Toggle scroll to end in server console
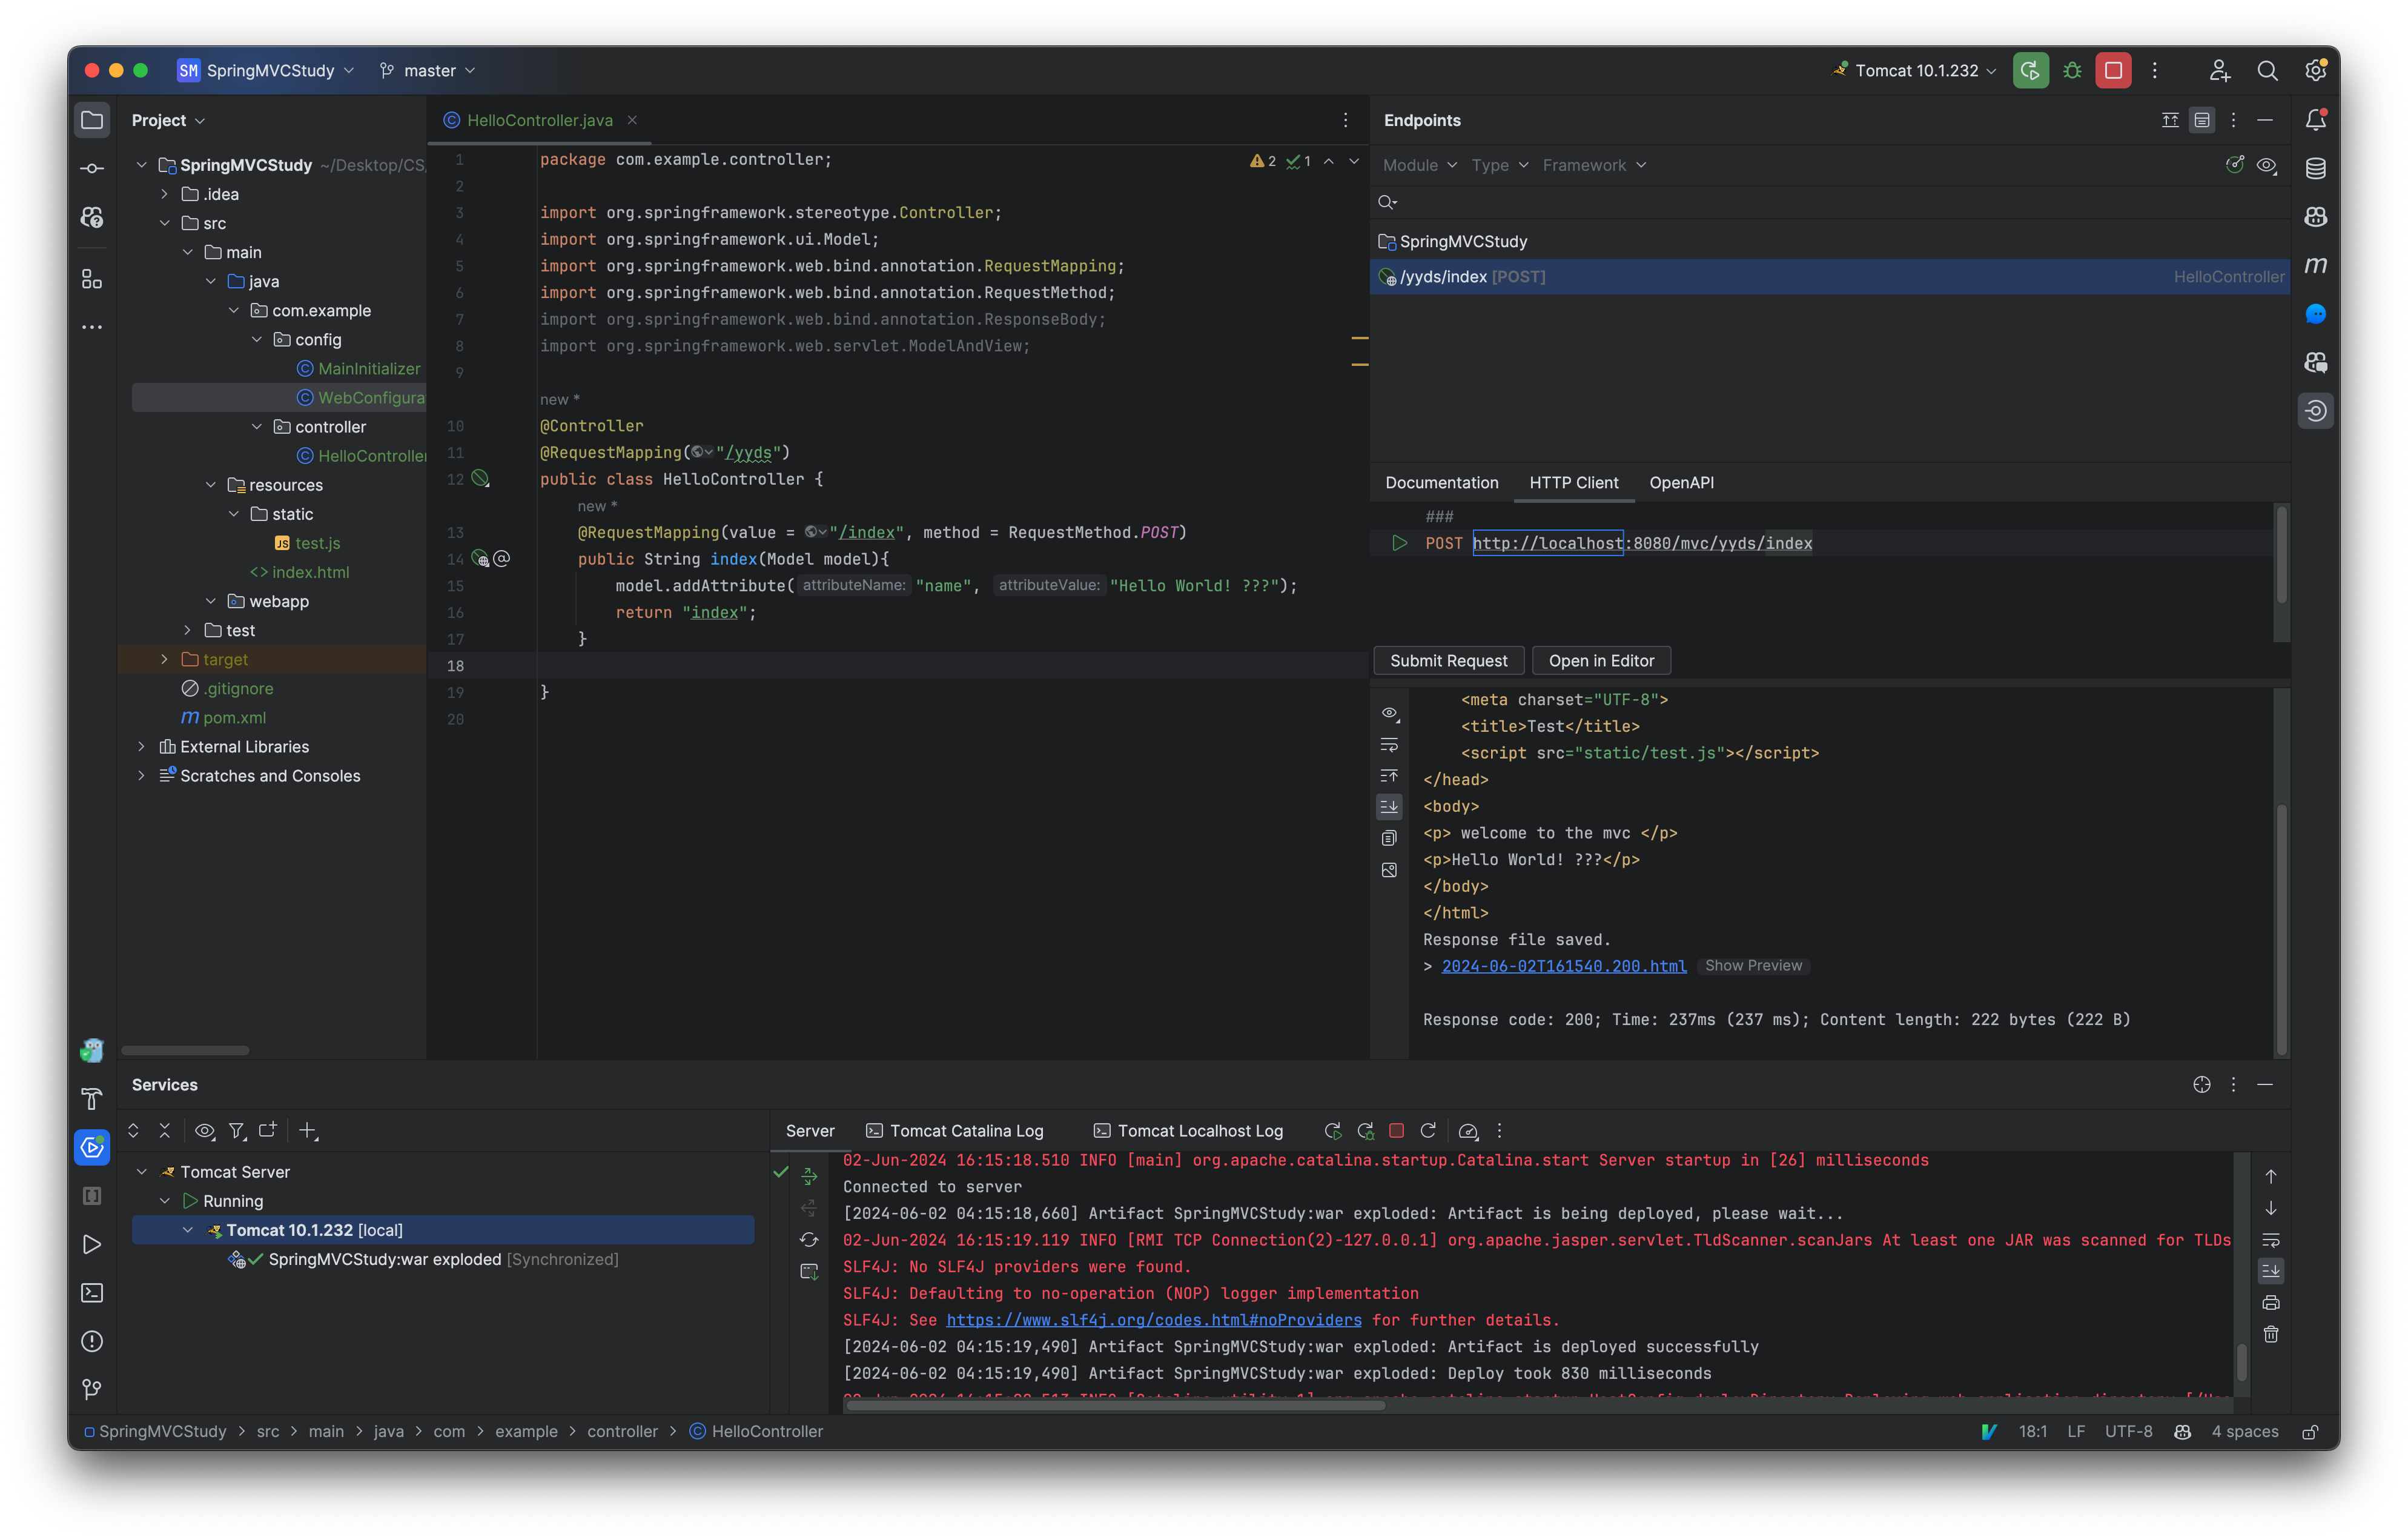The height and width of the screenshot is (1540, 2408). point(2271,1271)
